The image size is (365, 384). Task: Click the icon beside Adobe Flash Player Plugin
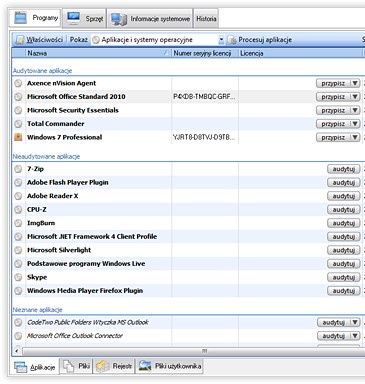point(18,182)
